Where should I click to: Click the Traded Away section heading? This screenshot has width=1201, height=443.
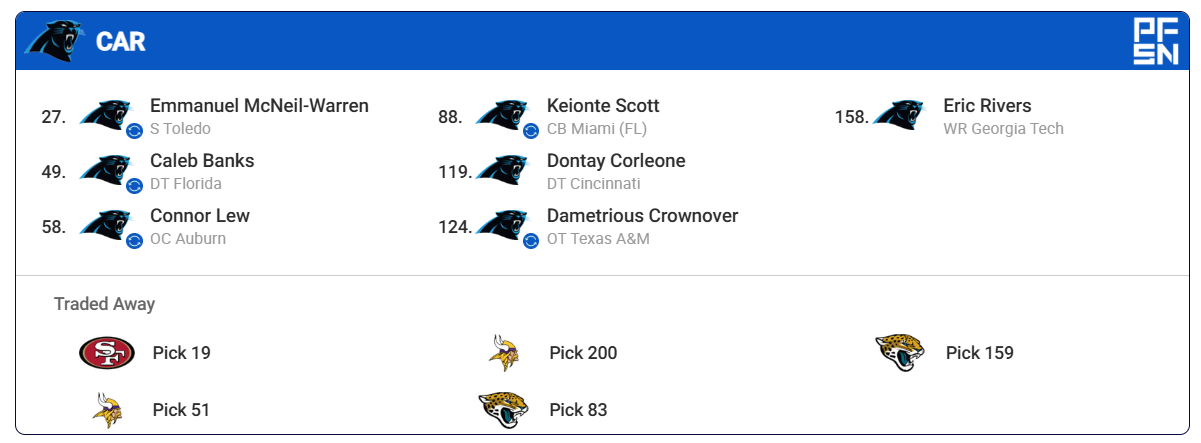pos(104,304)
